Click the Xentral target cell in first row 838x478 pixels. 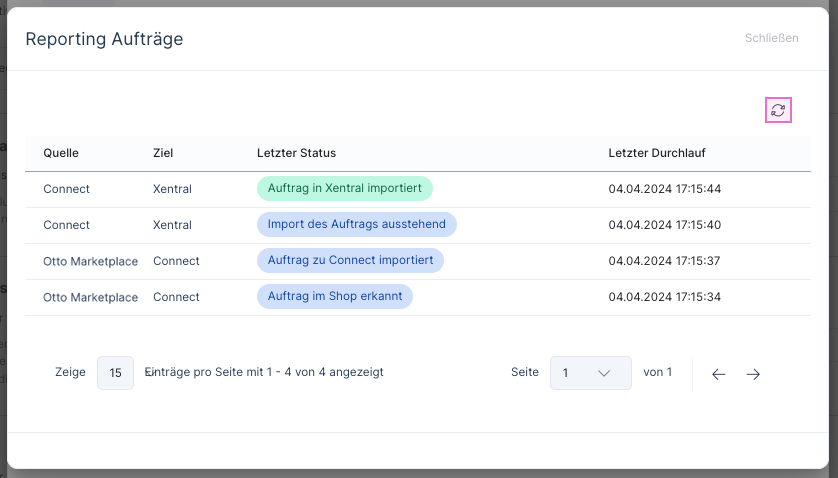172,189
